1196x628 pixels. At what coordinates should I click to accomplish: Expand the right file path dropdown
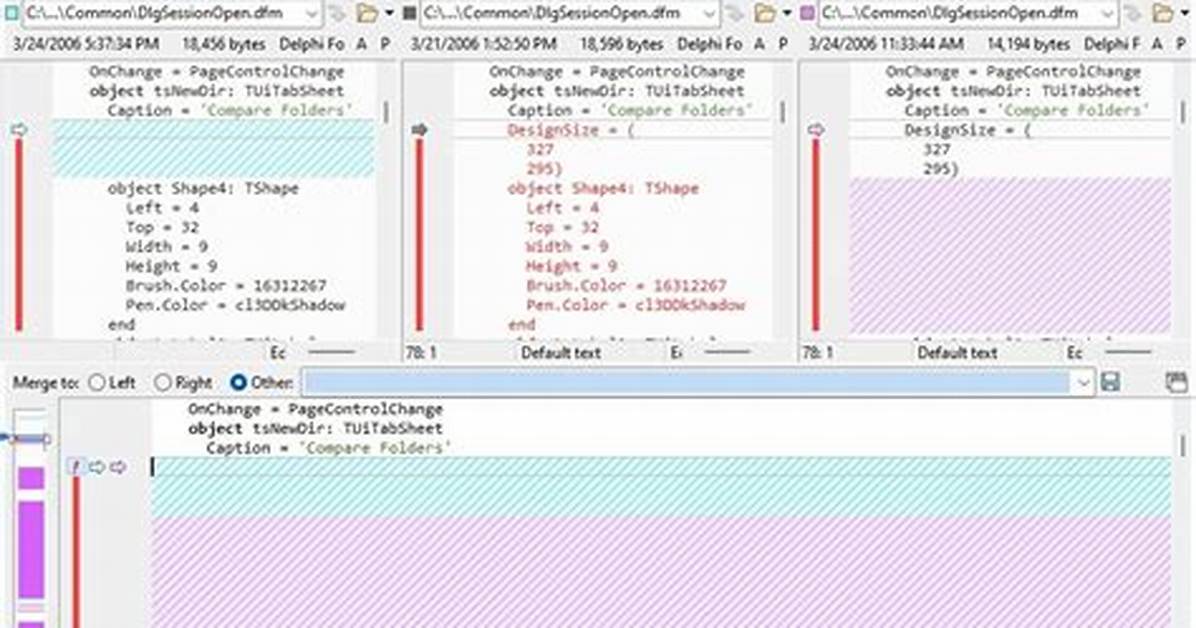[1107, 14]
